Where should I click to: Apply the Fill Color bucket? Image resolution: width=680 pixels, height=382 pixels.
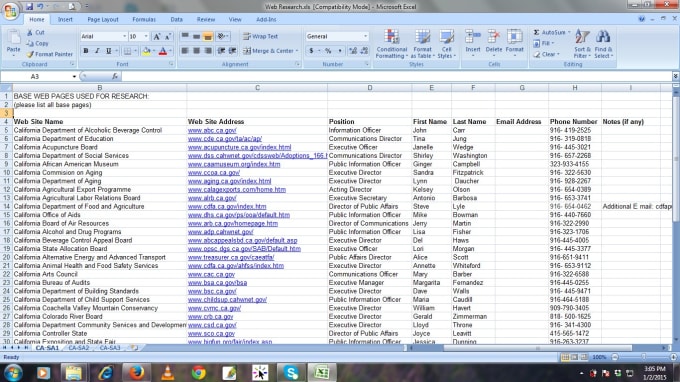click(146, 51)
